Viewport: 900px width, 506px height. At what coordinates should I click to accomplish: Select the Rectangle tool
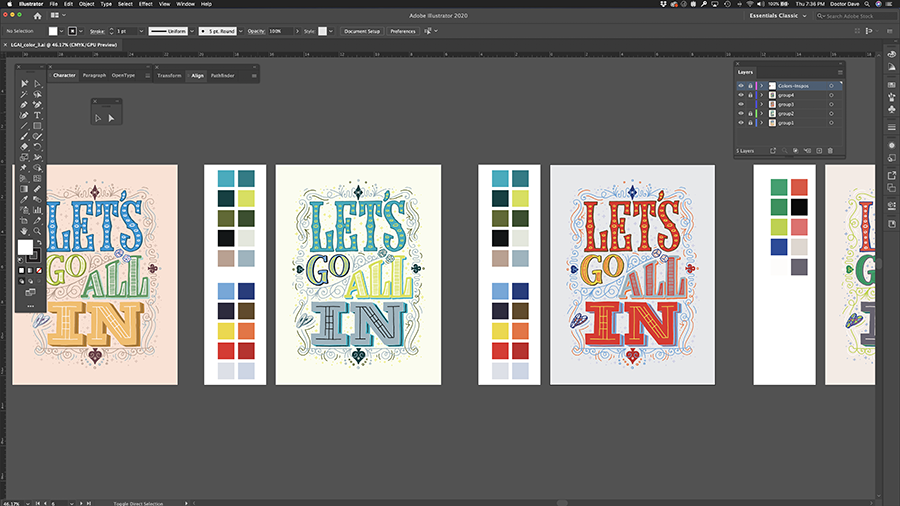[x=37, y=126]
